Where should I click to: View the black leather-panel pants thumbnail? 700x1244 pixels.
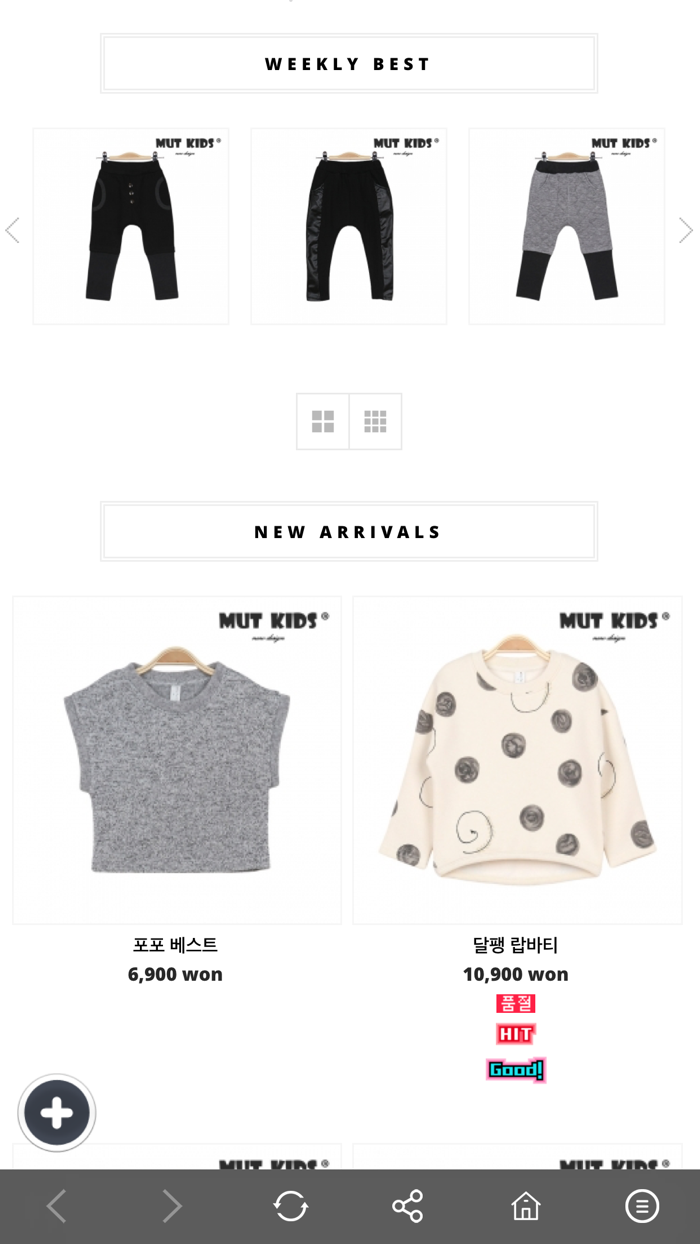click(349, 226)
